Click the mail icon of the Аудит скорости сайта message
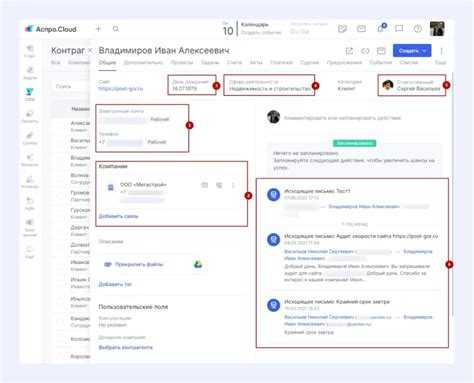The width and height of the screenshot is (474, 383). coord(274,239)
